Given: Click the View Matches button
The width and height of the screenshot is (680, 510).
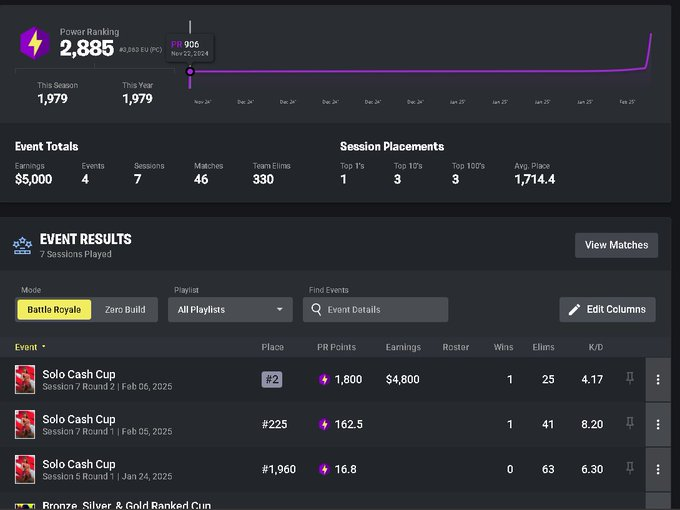Looking at the screenshot, I should click(x=616, y=245).
